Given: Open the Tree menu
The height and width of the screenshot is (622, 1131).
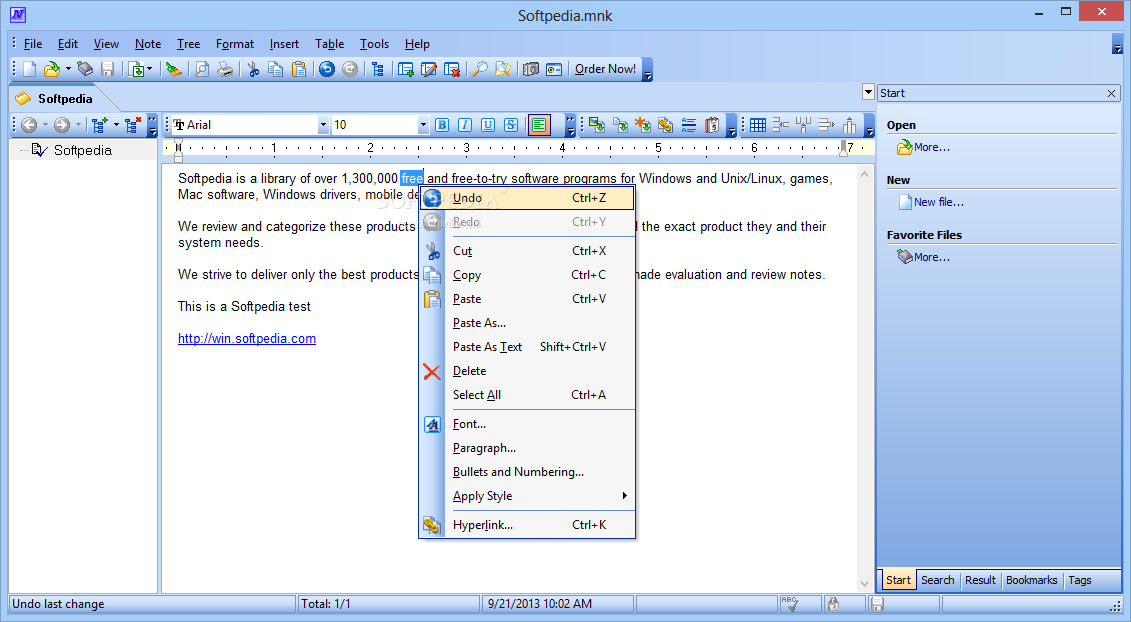Looking at the screenshot, I should (x=189, y=44).
